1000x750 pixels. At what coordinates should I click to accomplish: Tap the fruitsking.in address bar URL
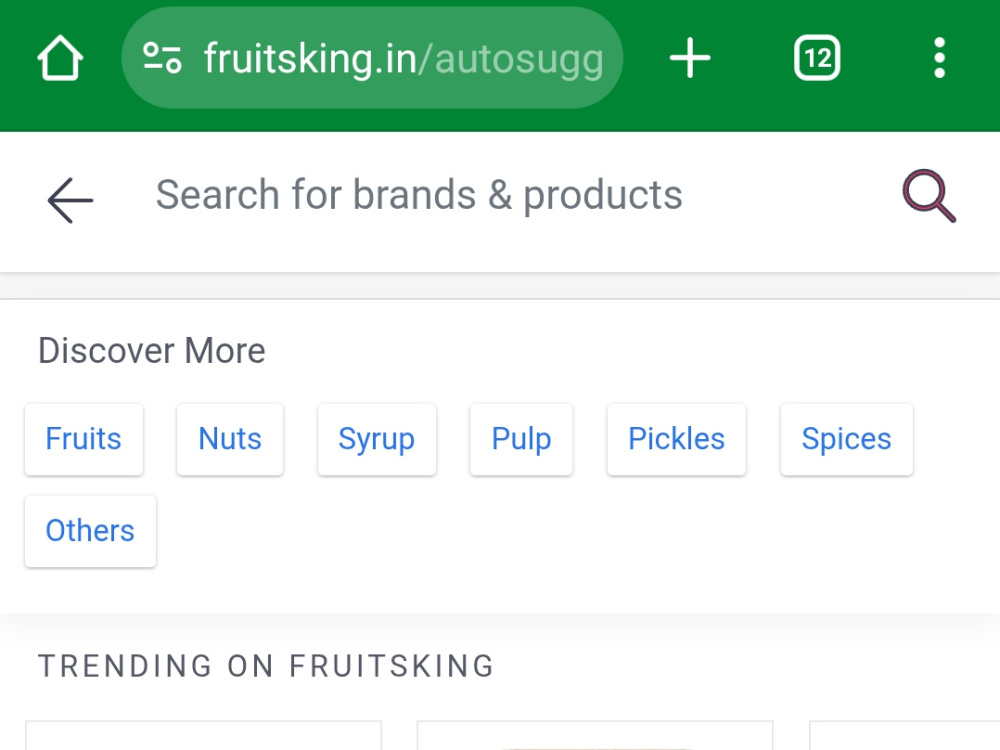[x=403, y=58]
